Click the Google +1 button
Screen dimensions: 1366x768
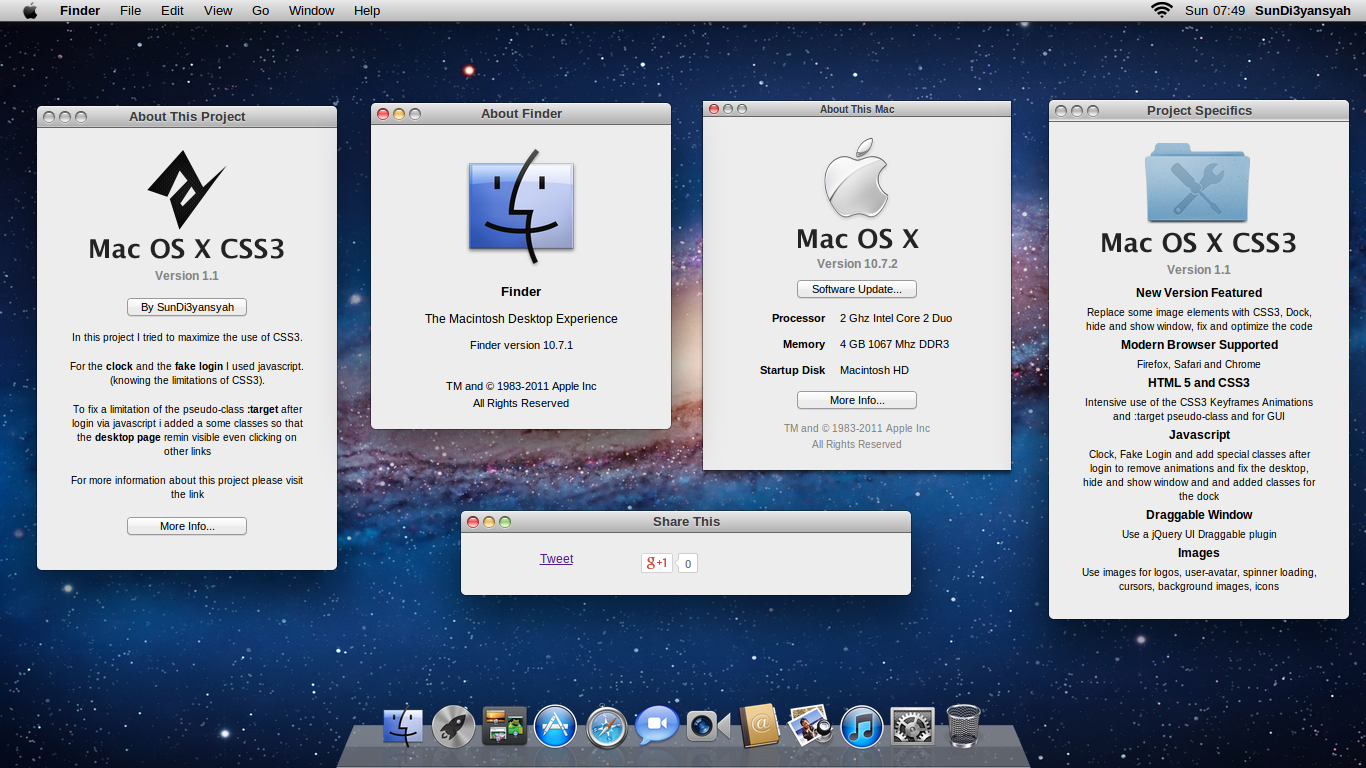point(657,563)
